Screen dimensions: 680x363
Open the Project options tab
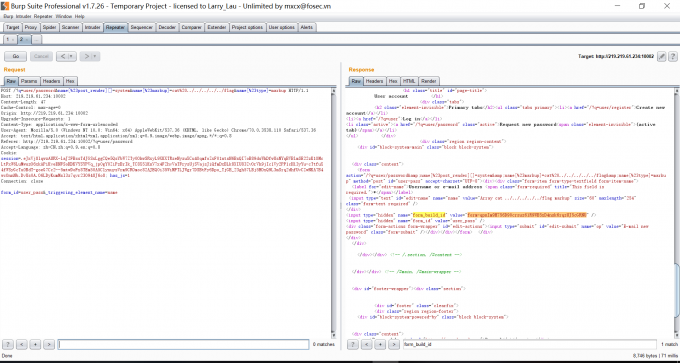click(x=247, y=27)
